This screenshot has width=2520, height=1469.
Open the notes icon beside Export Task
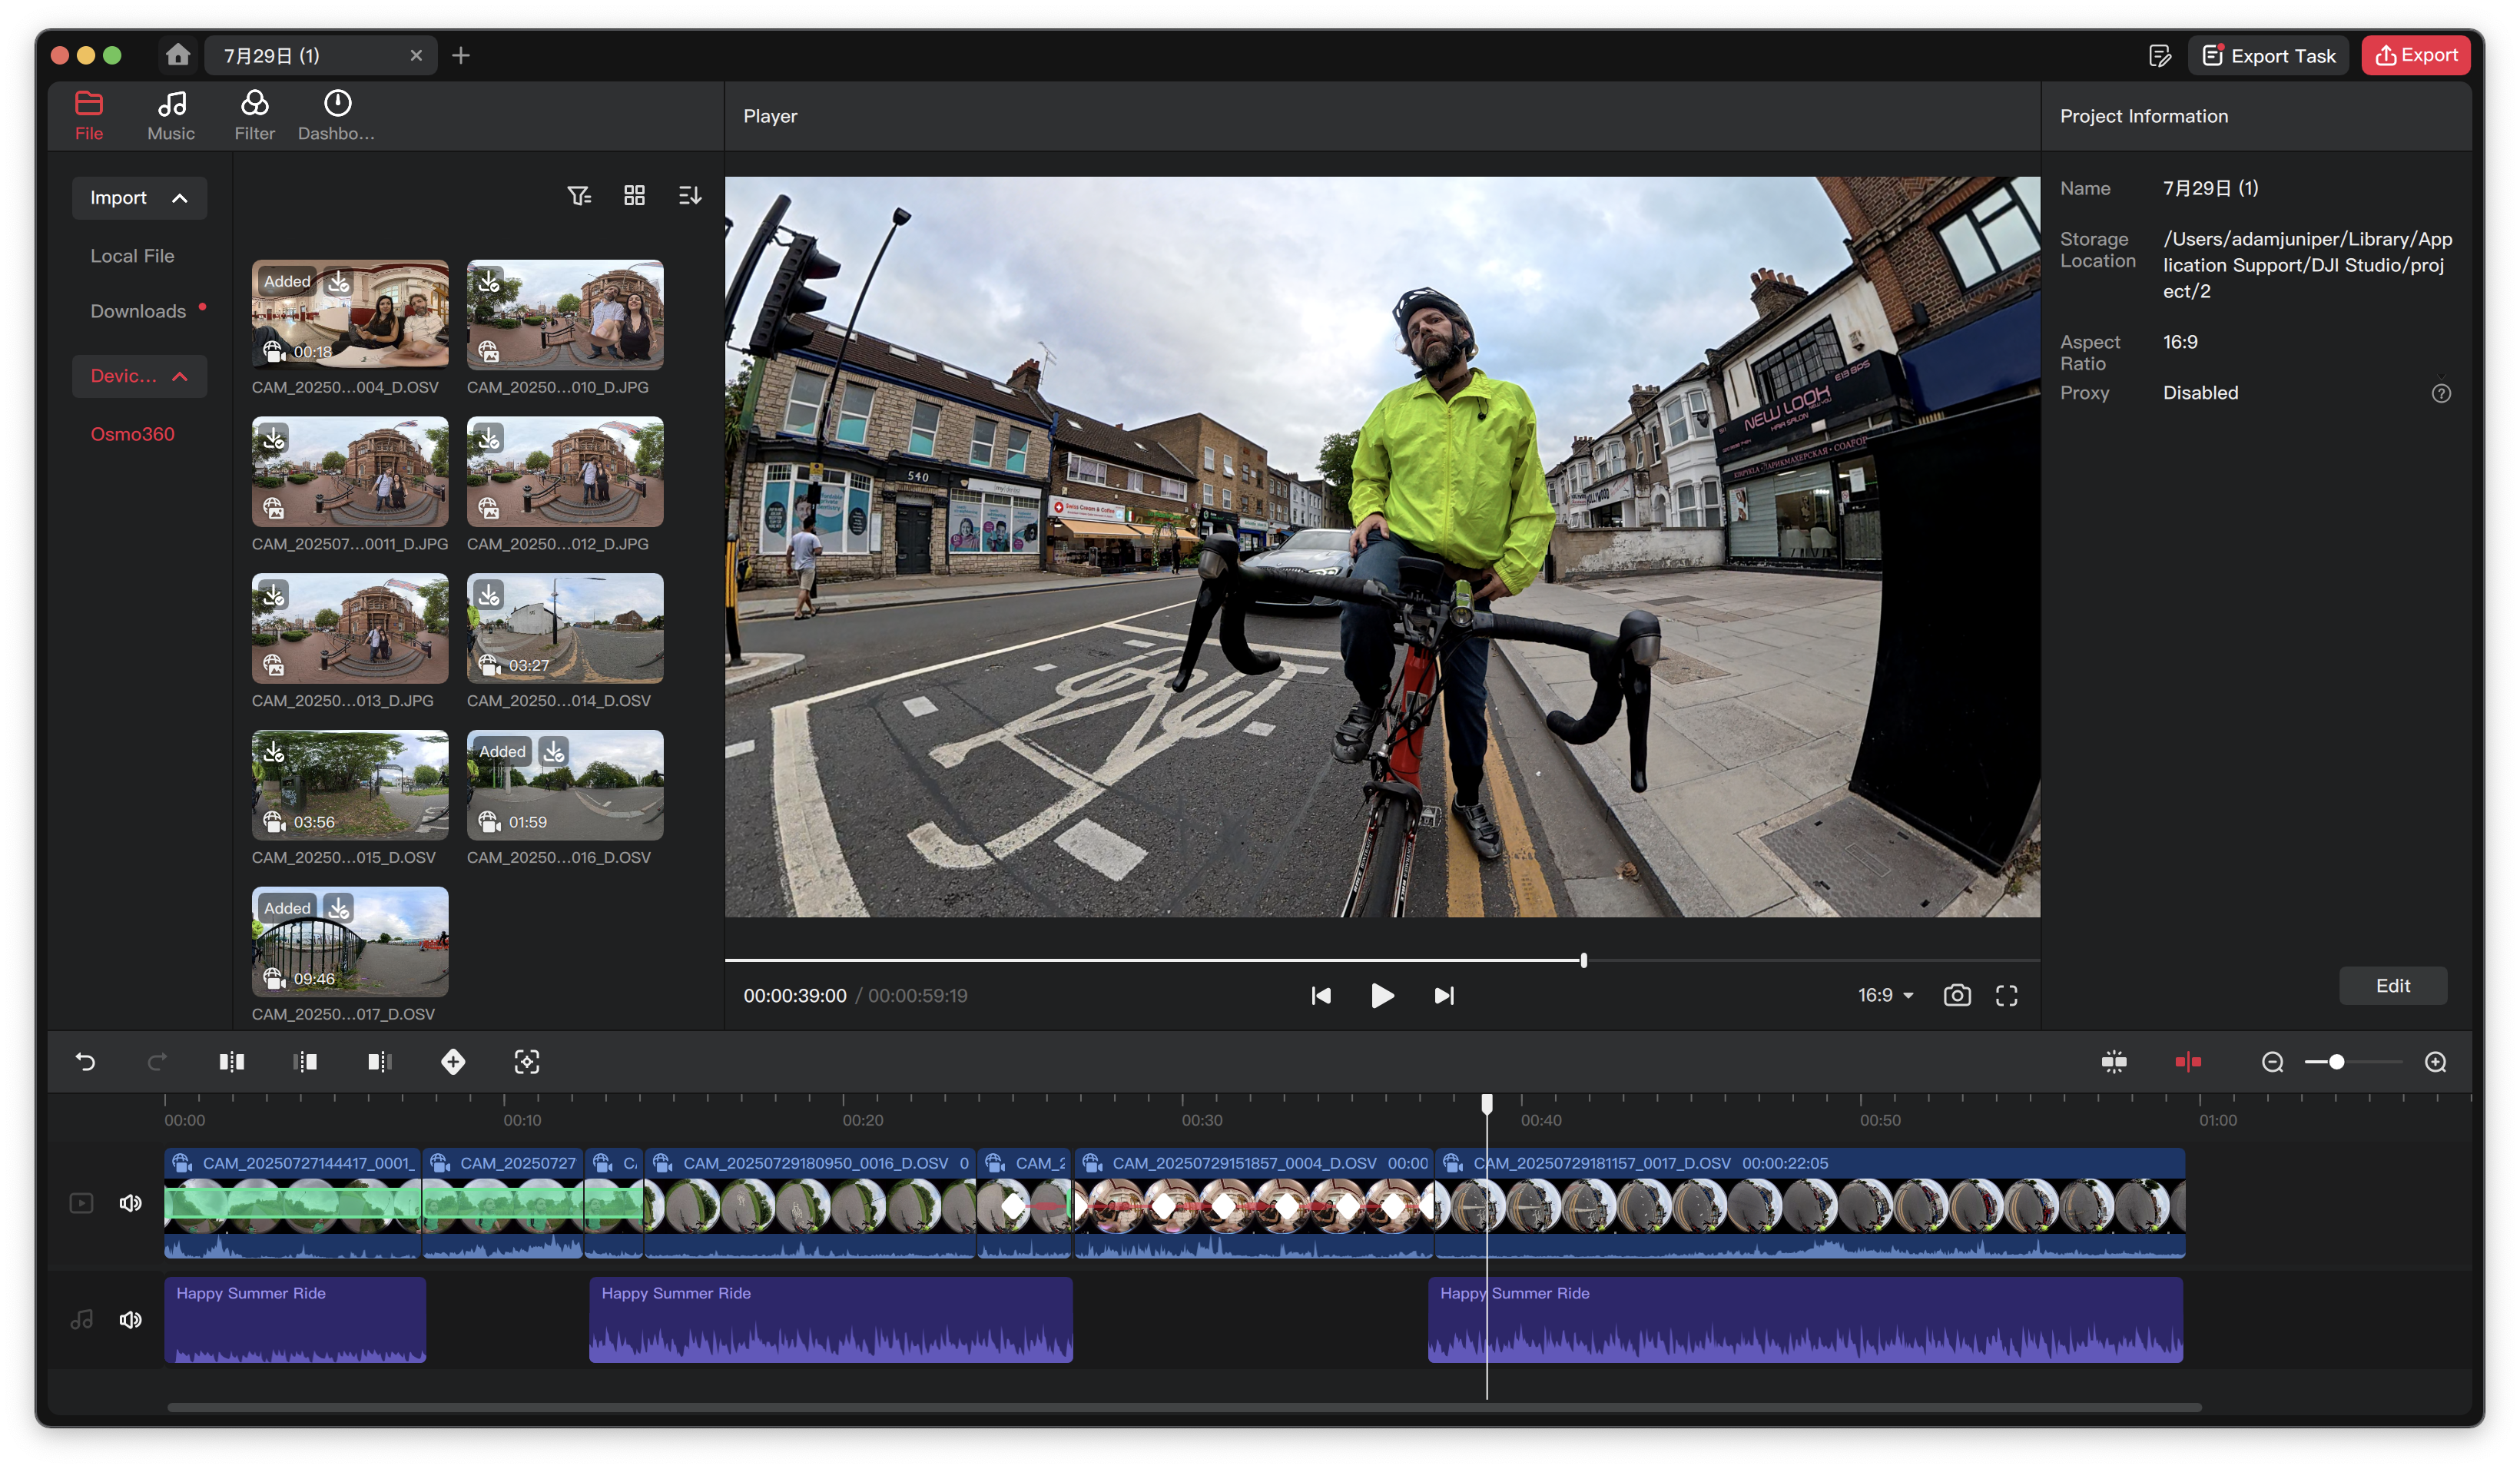tap(2160, 56)
